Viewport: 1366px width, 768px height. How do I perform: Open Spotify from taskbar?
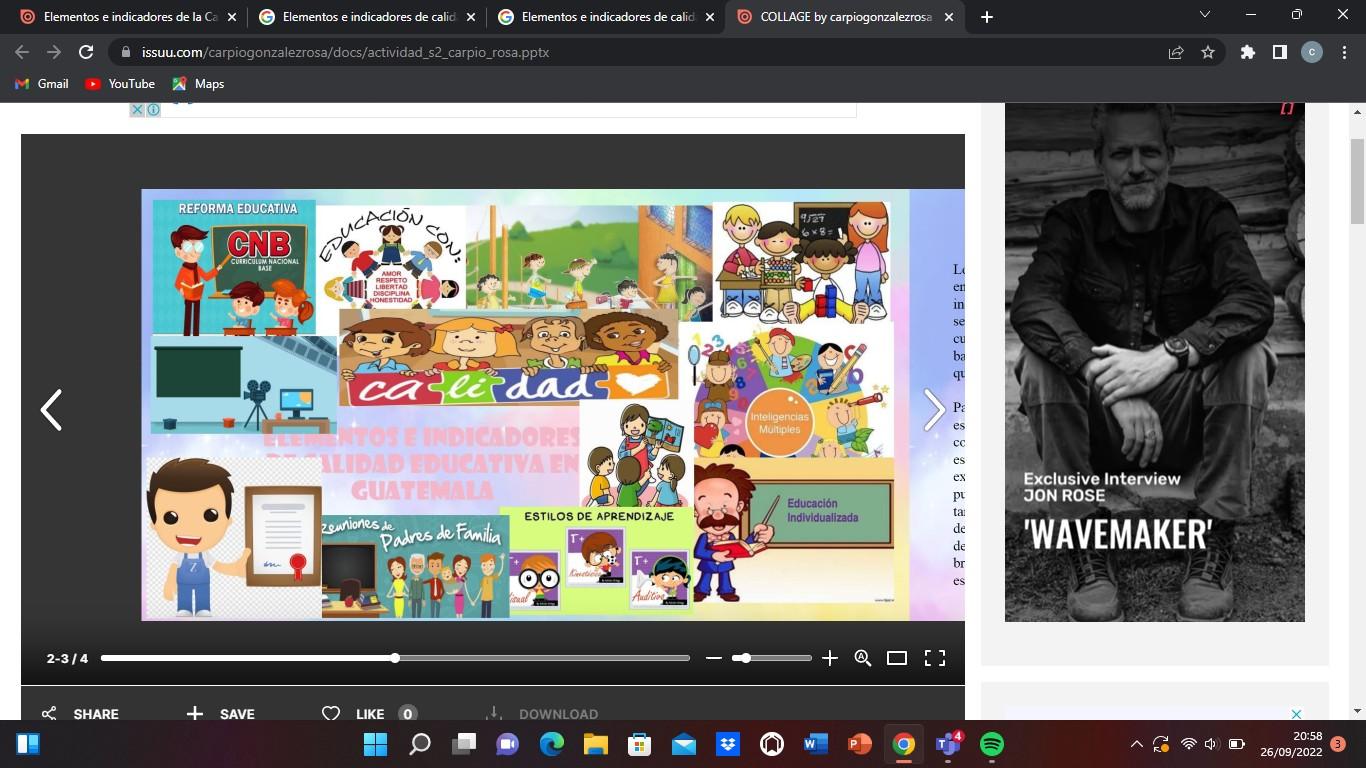pos(992,744)
